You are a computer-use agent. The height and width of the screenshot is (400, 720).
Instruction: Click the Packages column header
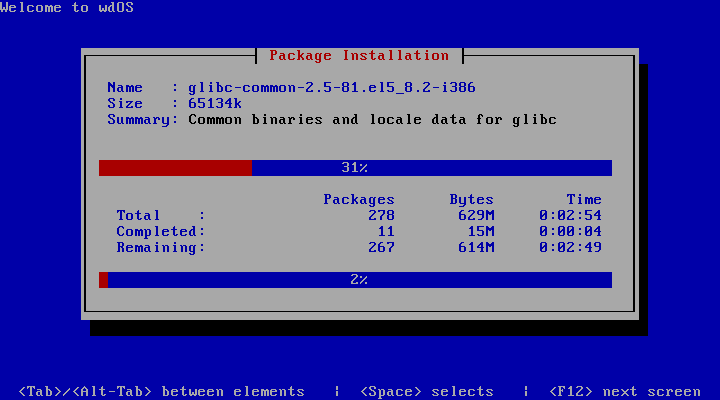[x=359, y=200]
